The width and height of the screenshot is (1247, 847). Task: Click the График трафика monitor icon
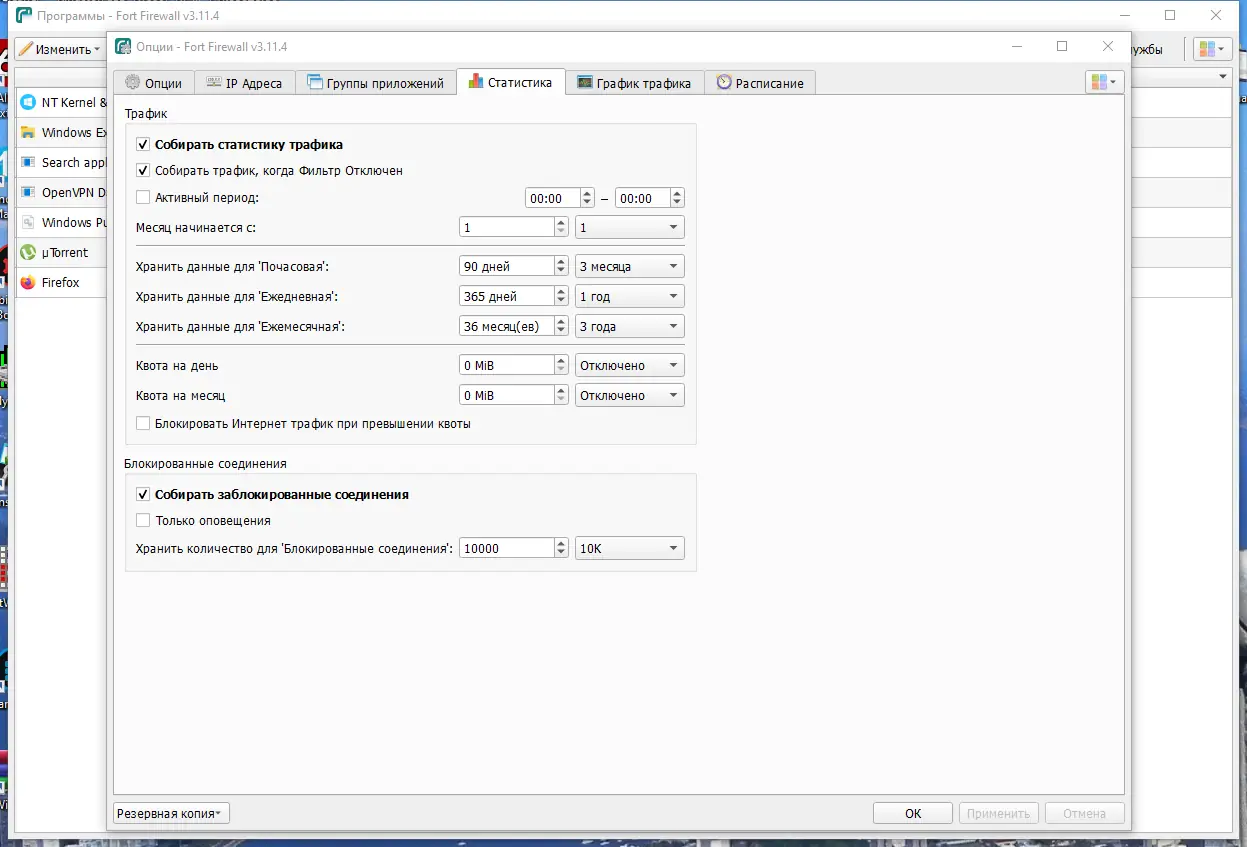click(585, 83)
